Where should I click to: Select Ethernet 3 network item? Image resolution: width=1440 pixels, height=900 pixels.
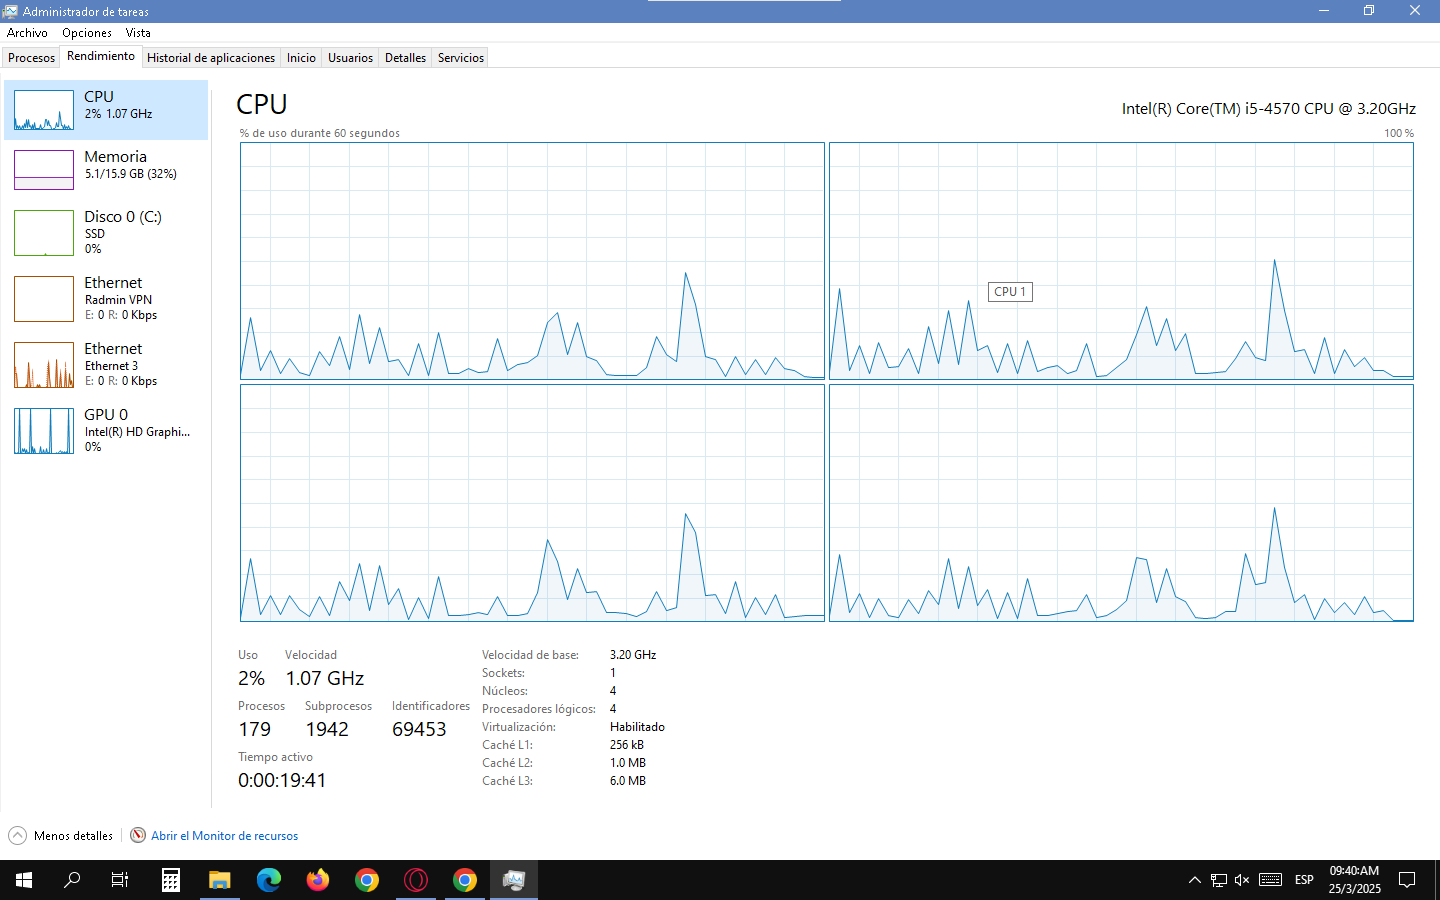106,364
